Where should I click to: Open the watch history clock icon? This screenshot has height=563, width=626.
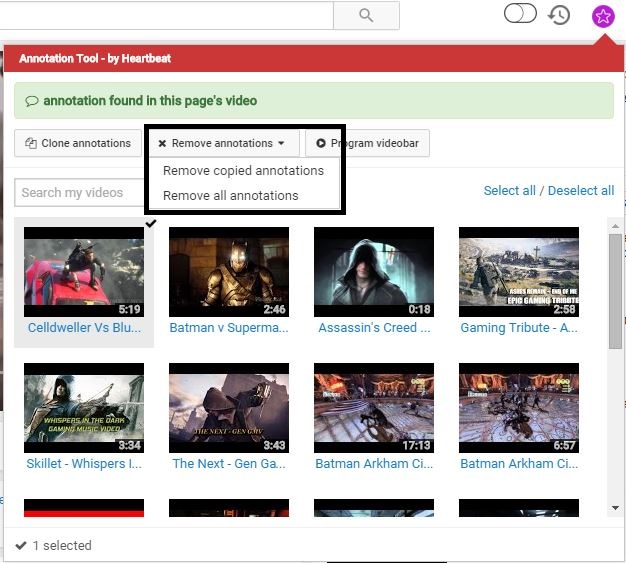coord(559,15)
